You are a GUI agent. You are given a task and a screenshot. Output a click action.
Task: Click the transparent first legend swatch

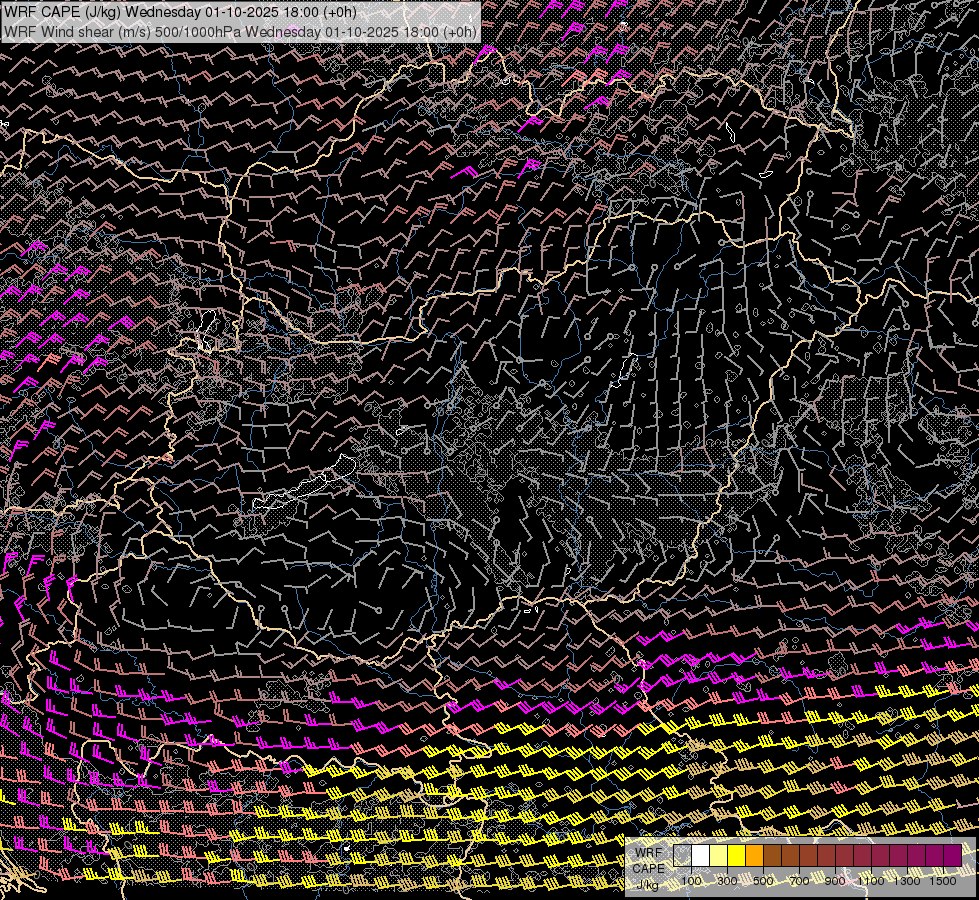tap(682, 856)
